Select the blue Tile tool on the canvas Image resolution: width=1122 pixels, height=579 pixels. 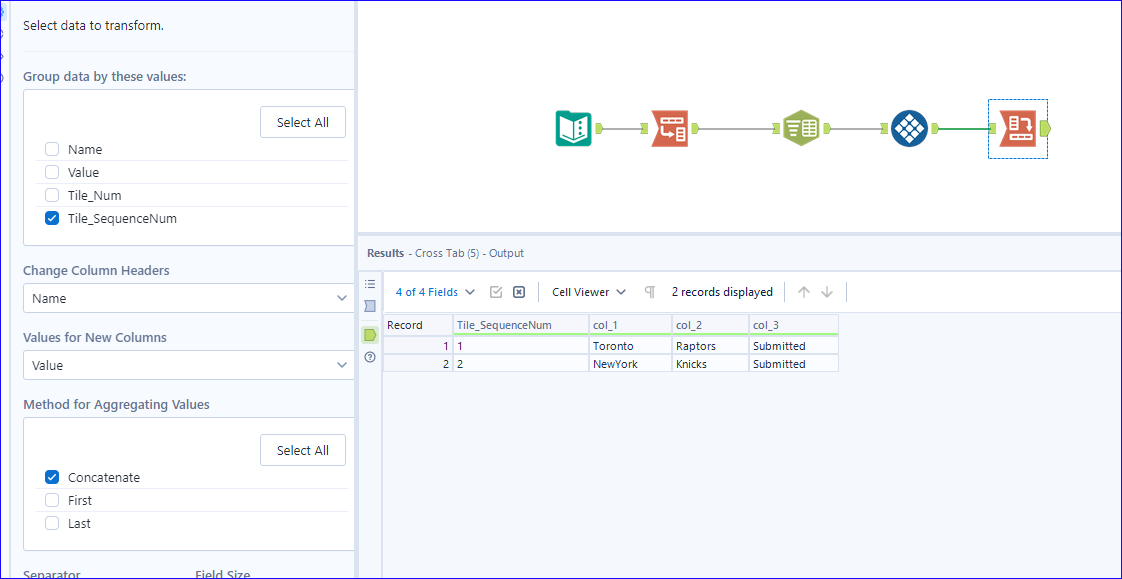(x=909, y=128)
